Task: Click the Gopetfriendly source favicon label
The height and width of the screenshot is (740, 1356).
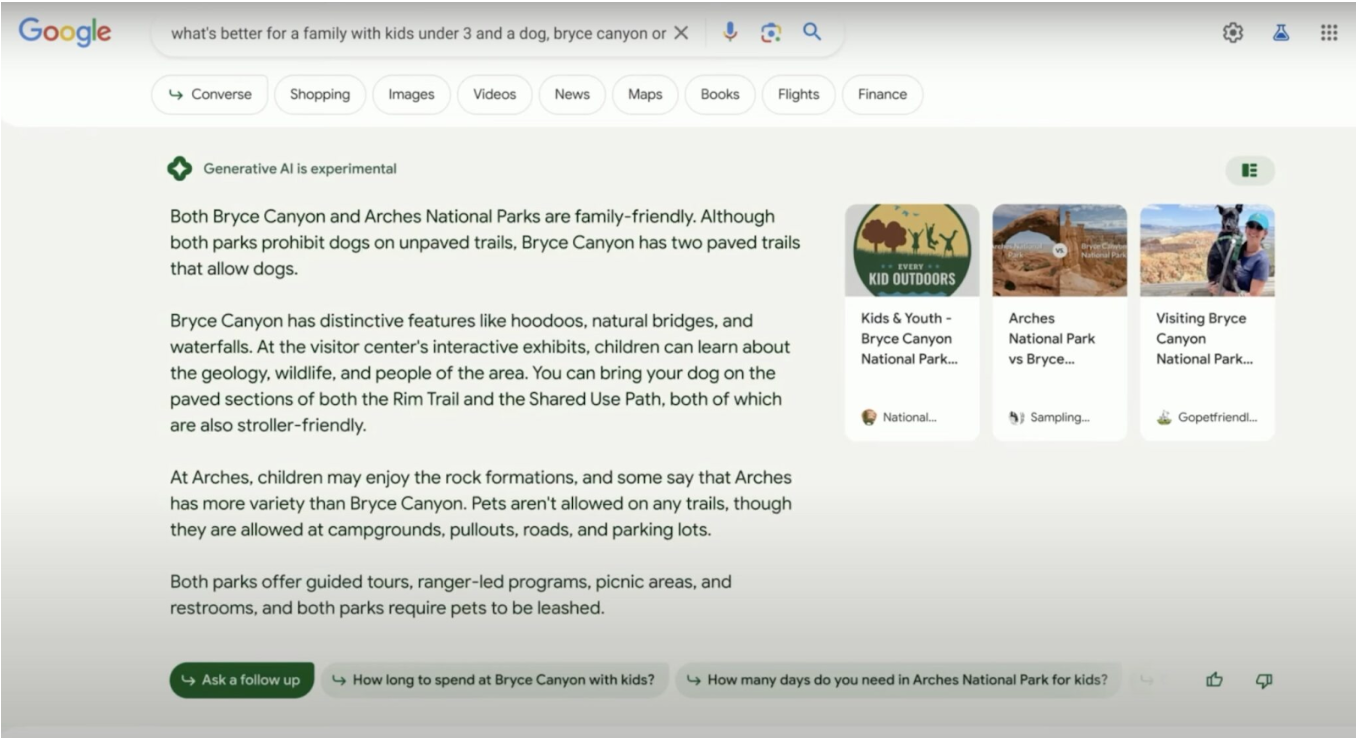Action: click(x=1207, y=418)
